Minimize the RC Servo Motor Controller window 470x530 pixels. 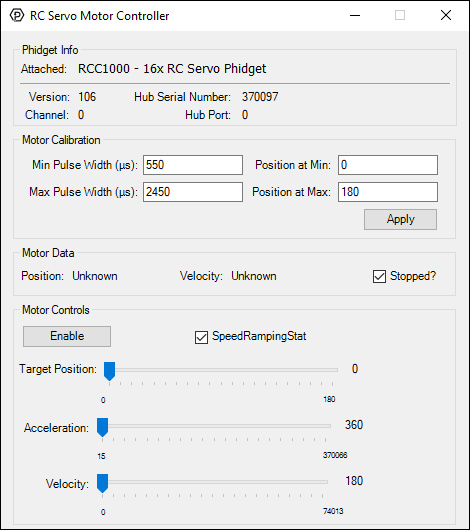pyautogui.click(x=355, y=15)
